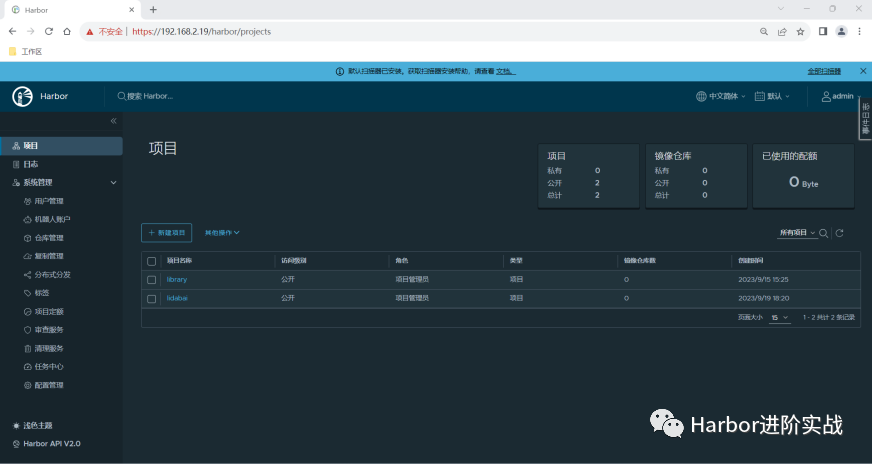Open the 其他操作 dropdown
872x464 pixels.
[x=222, y=233]
